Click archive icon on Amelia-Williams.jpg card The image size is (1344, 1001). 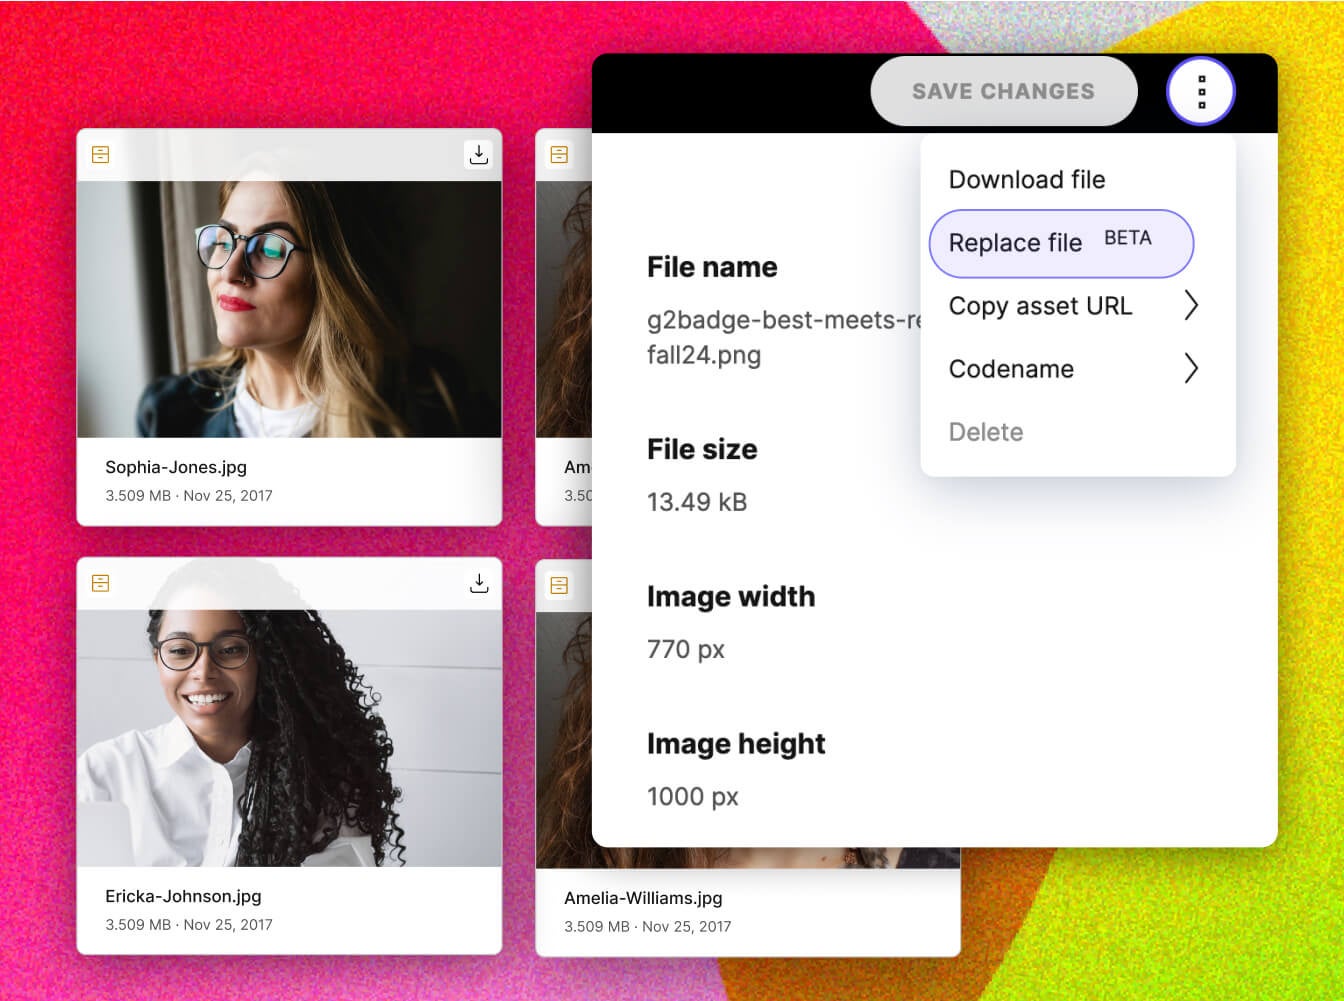[559, 585]
